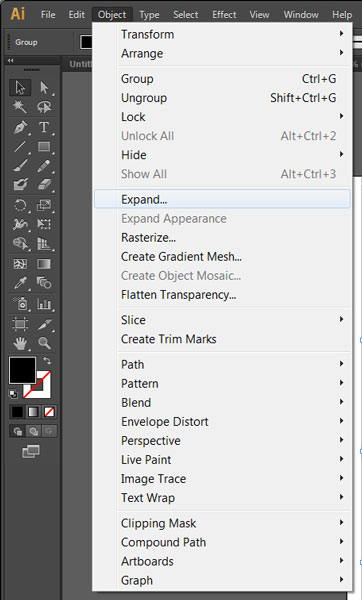Viewport: 362px width, 600px height.
Task: Activate the Zoom magnifier tool
Action: click(x=44, y=343)
